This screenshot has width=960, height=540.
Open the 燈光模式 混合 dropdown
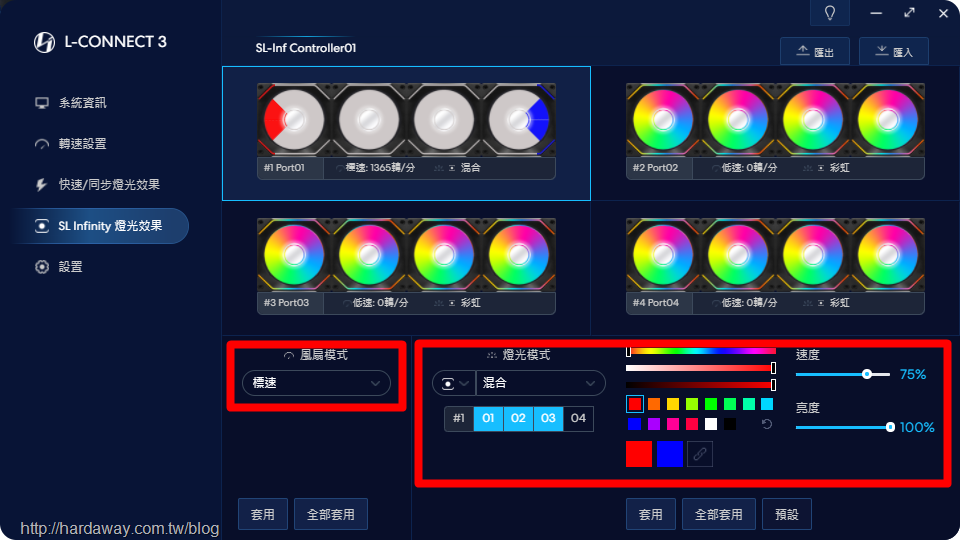[x=540, y=383]
